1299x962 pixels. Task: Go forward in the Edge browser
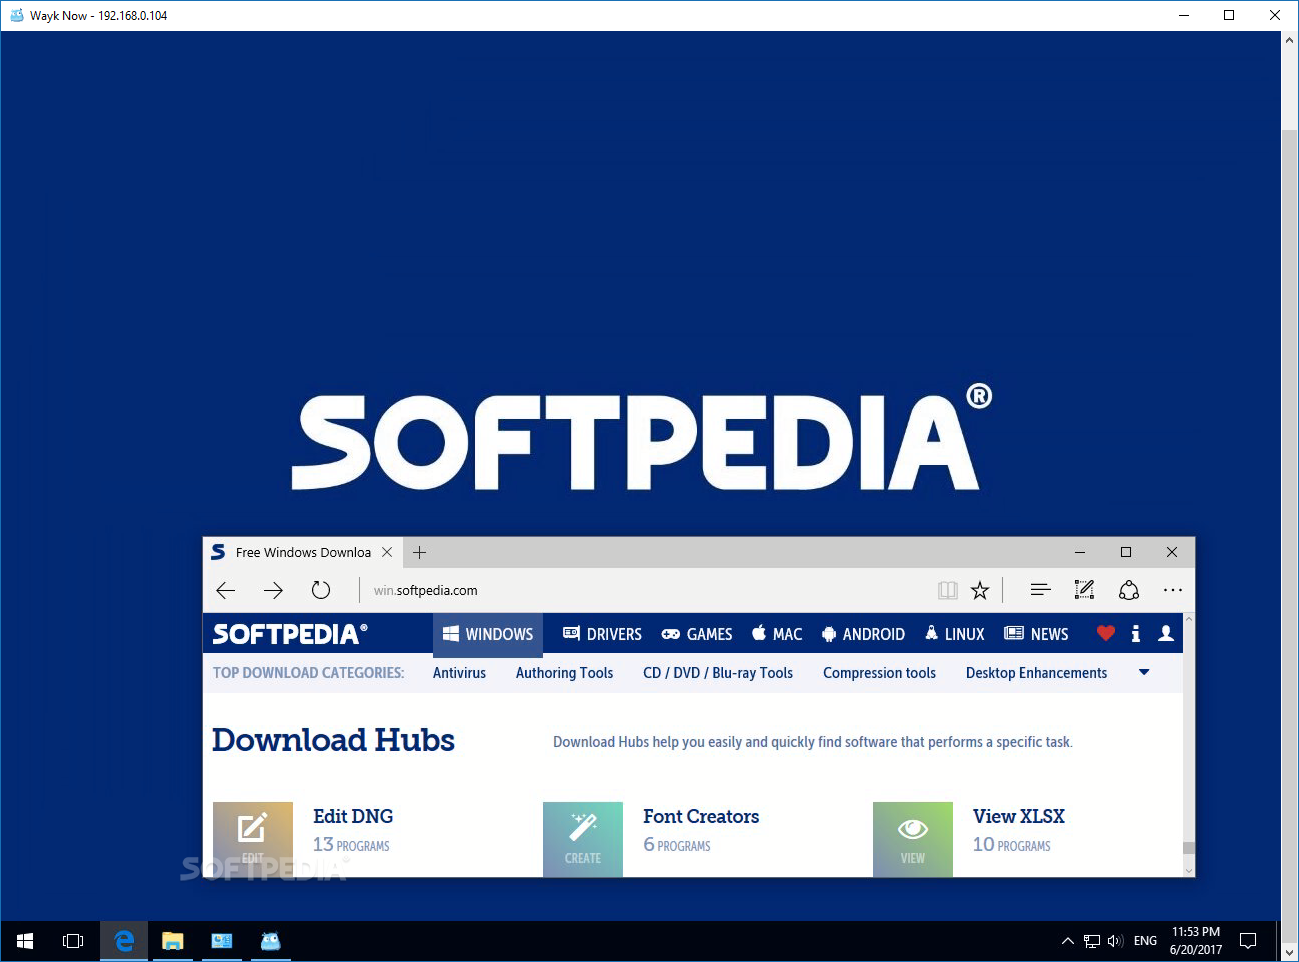pos(273,590)
